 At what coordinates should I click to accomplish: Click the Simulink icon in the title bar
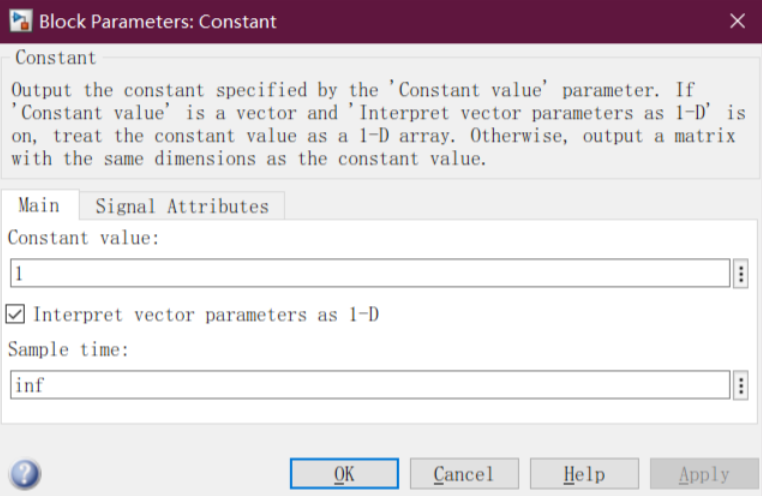pos(21,21)
